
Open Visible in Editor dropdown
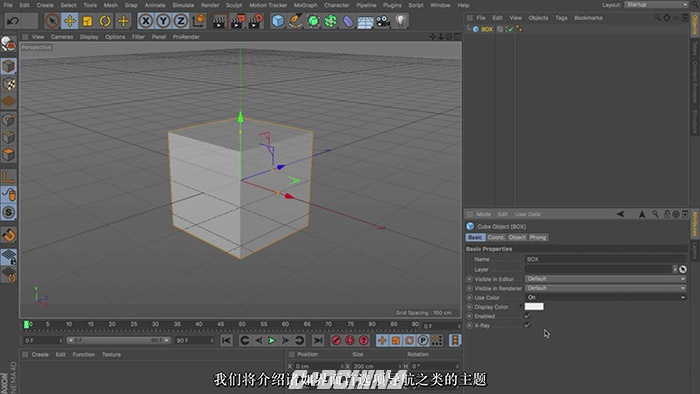[605, 278]
